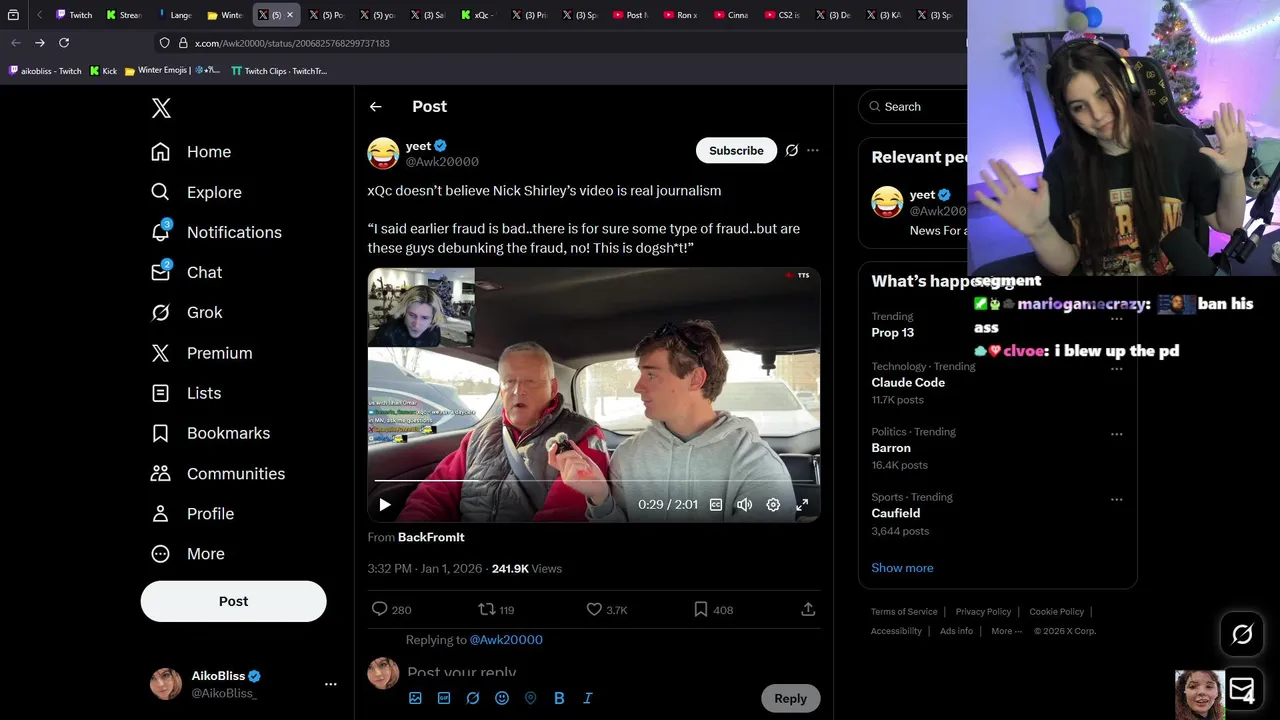Screen dimensions: 1280x720
Task: Click @Awk20000 in Replying to line
Action: (x=506, y=640)
